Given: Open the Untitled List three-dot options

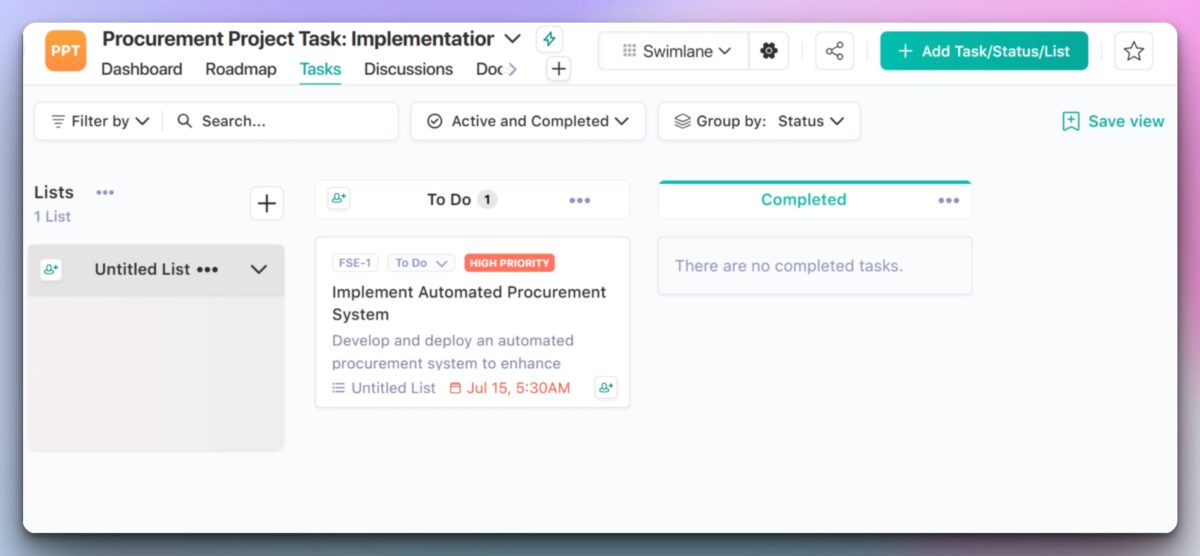Looking at the screenshot, I should [x=207, y=270].
